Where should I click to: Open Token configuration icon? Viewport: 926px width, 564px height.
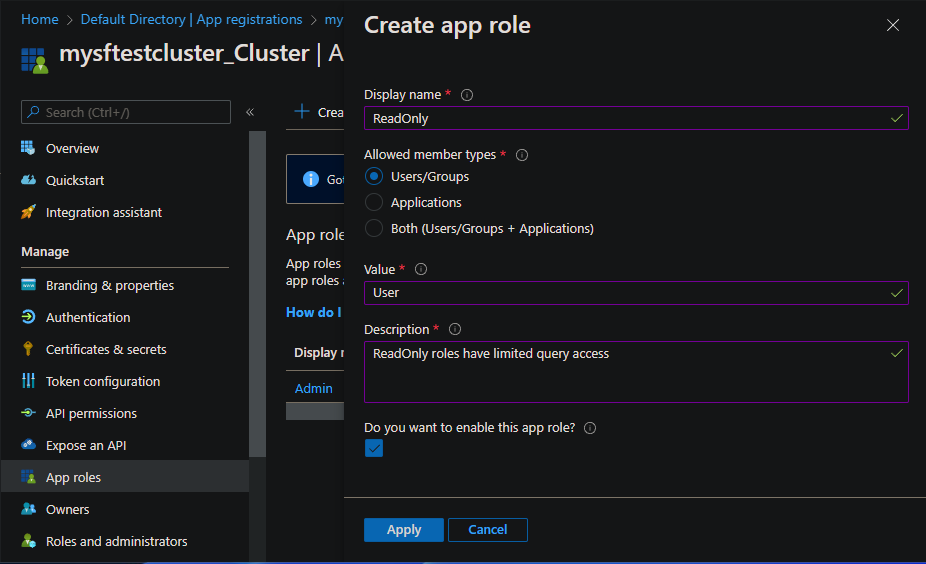pos(28,381)
